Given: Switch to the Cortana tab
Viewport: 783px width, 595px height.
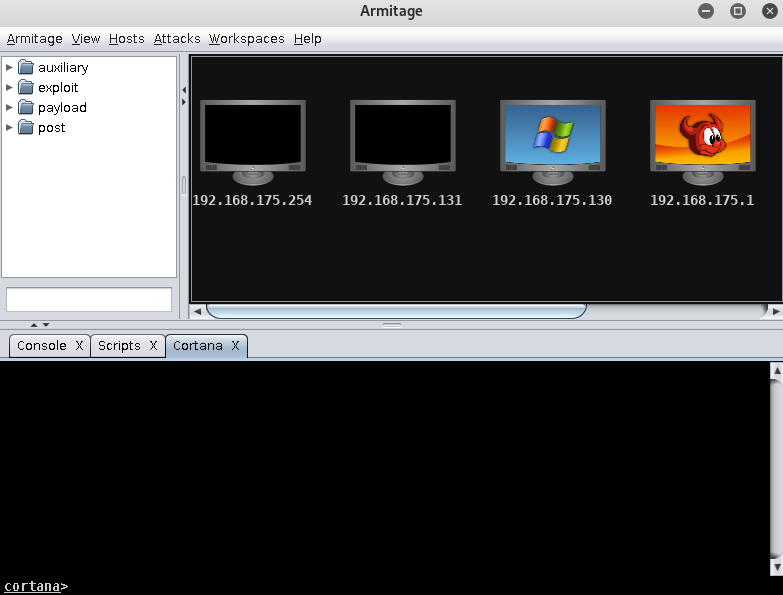Looking at the screenshot, I should tap(198, 345).
